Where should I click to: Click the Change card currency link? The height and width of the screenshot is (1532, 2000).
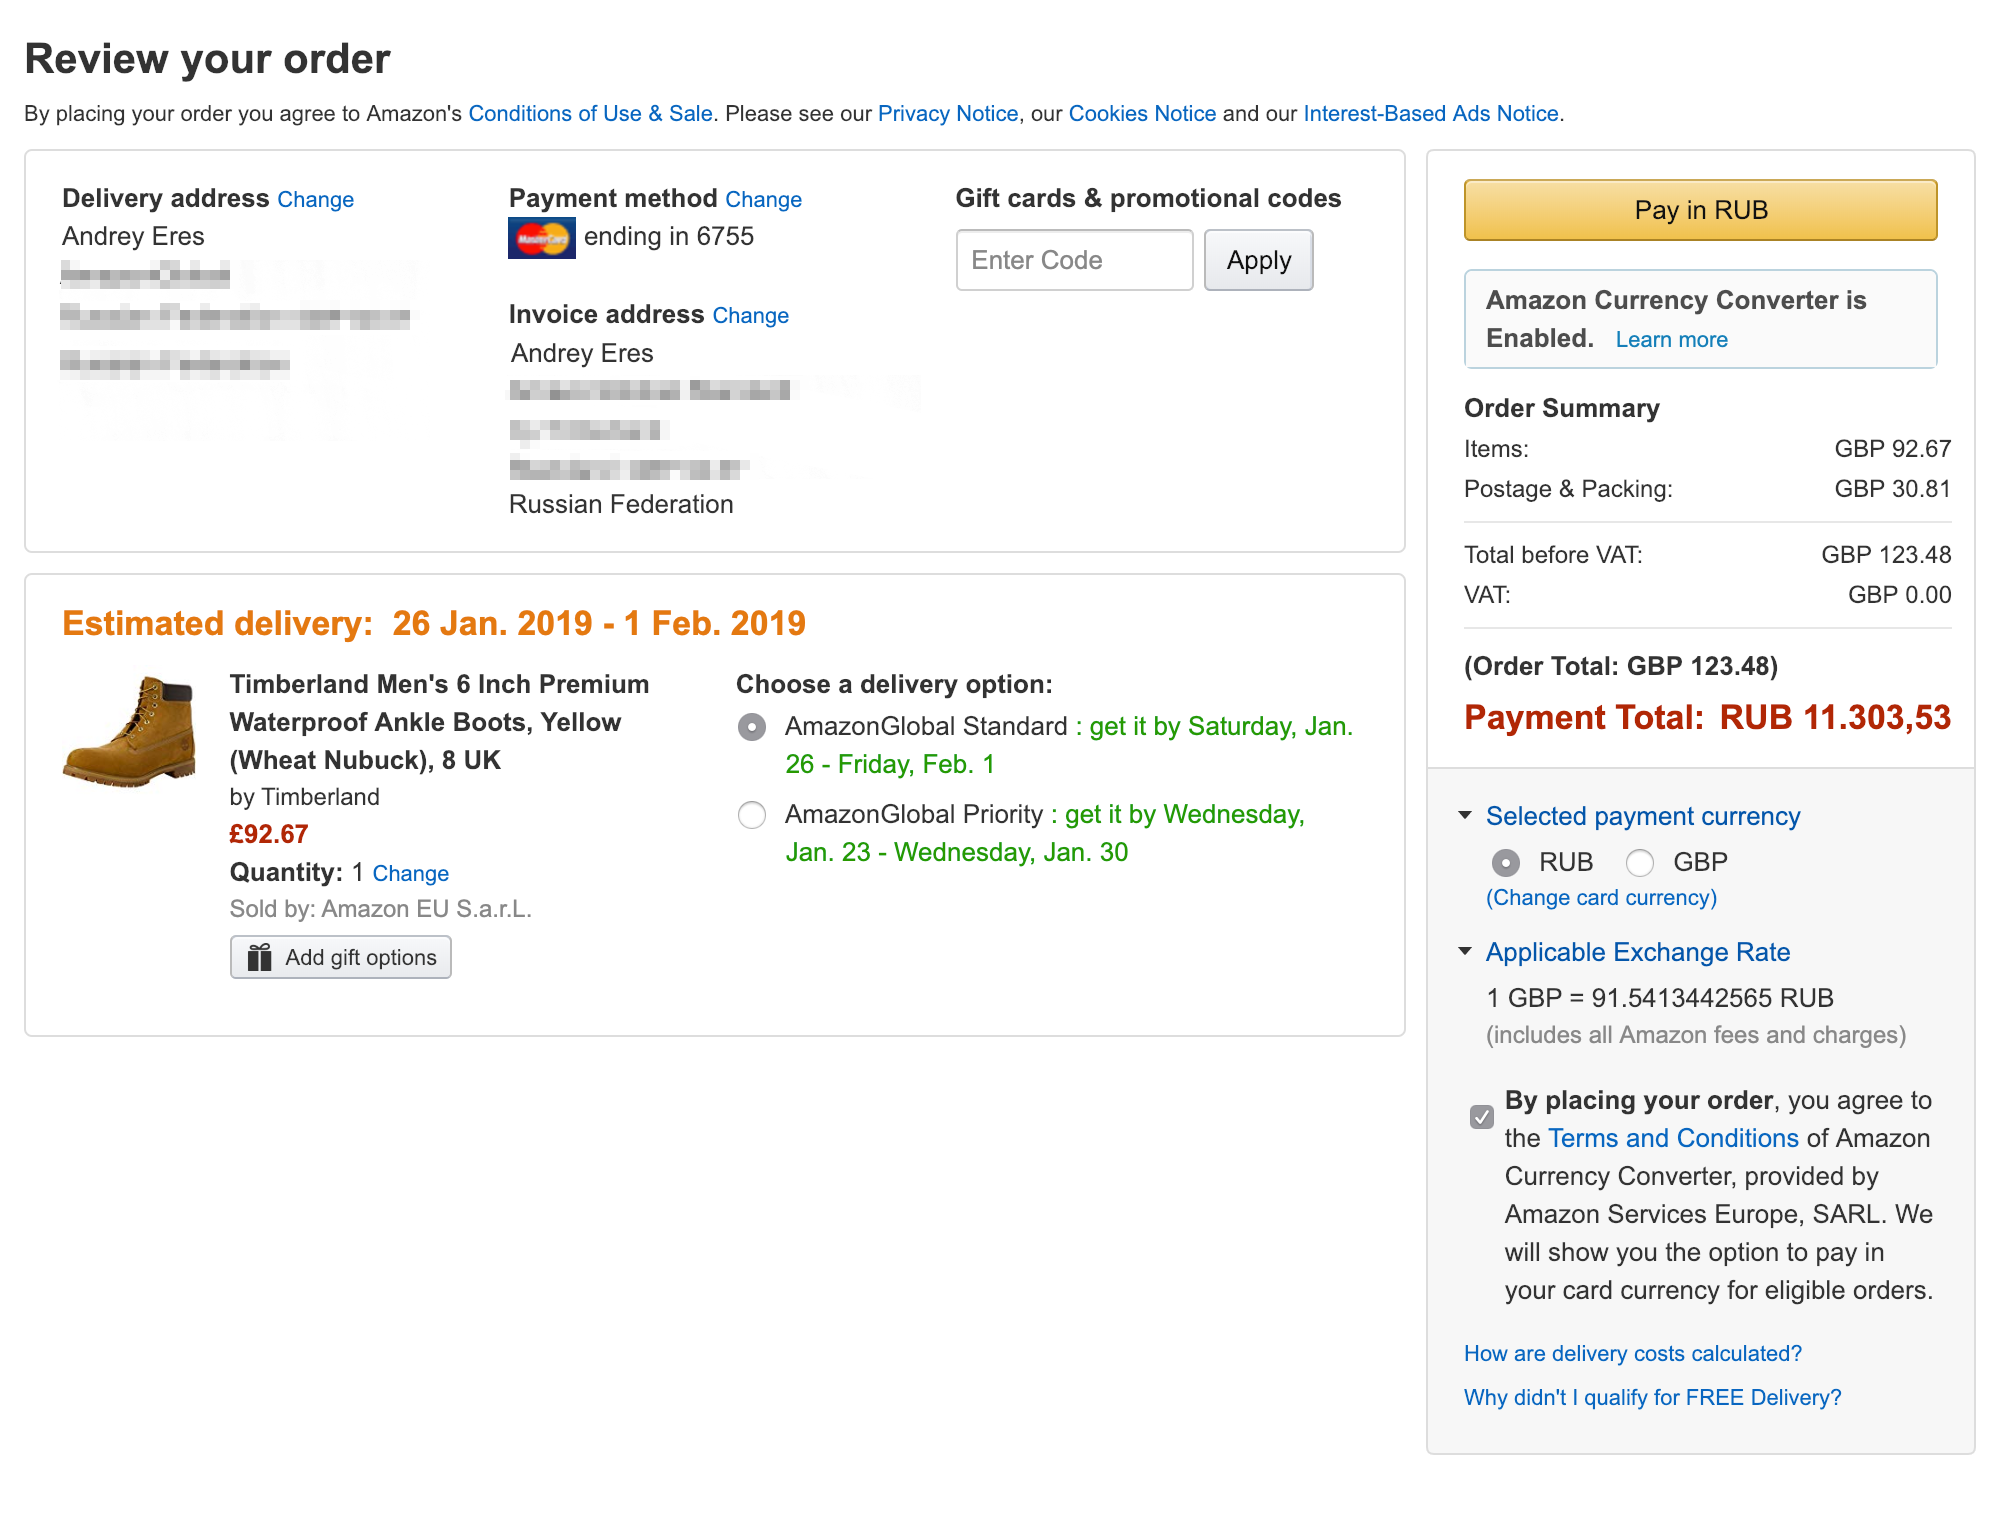pyautogui.click(x=1601, y=897)
